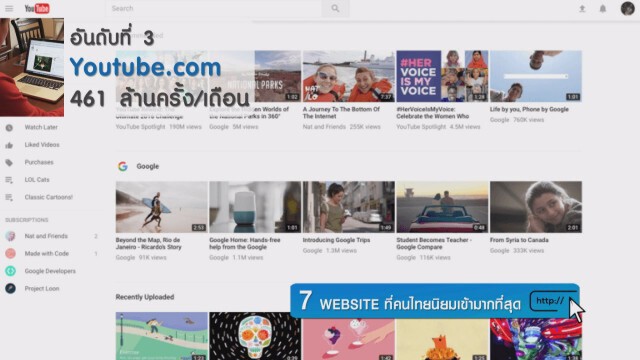The image size is (640, 360).
Task: Click the Liked Videos thumbs-up icon
Action: click(x=9, y=145)
